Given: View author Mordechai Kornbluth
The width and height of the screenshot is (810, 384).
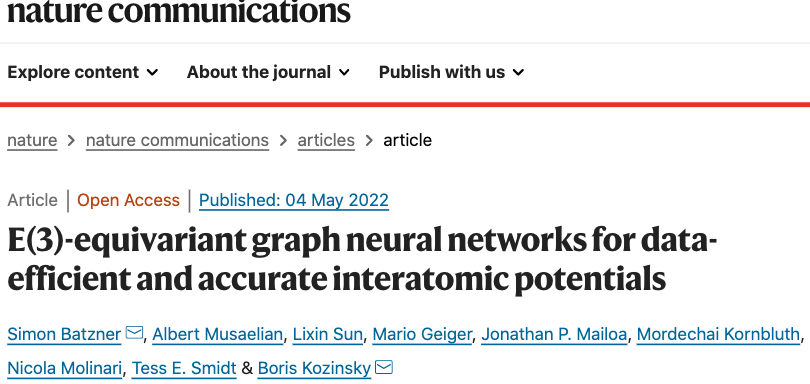Looking at the screenshot, I should [719, 334].
